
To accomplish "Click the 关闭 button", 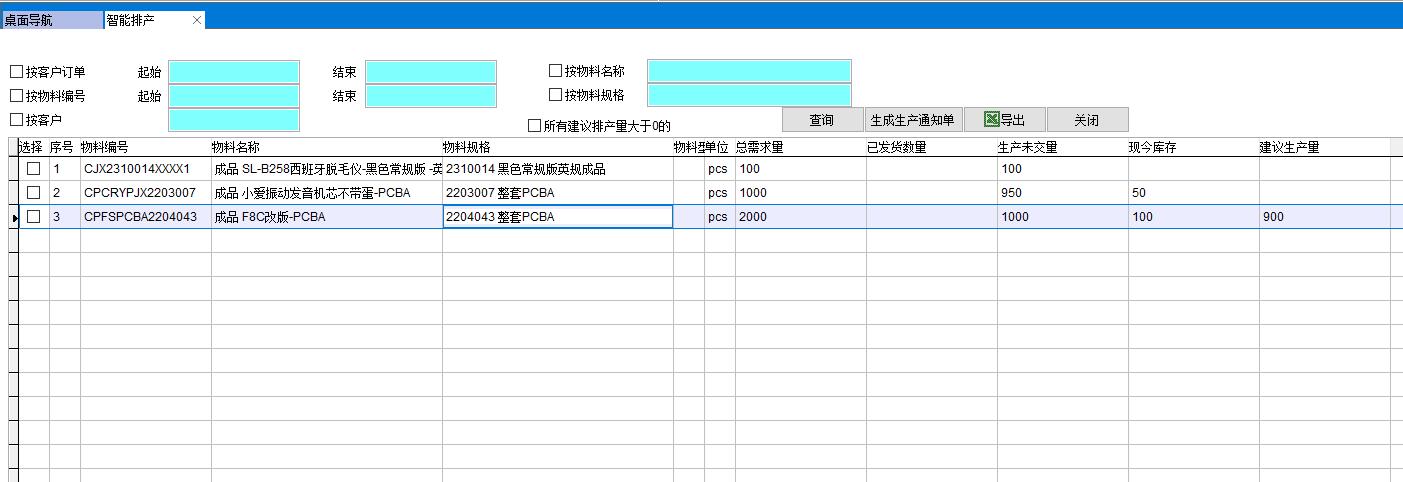I will point(1087,120).
